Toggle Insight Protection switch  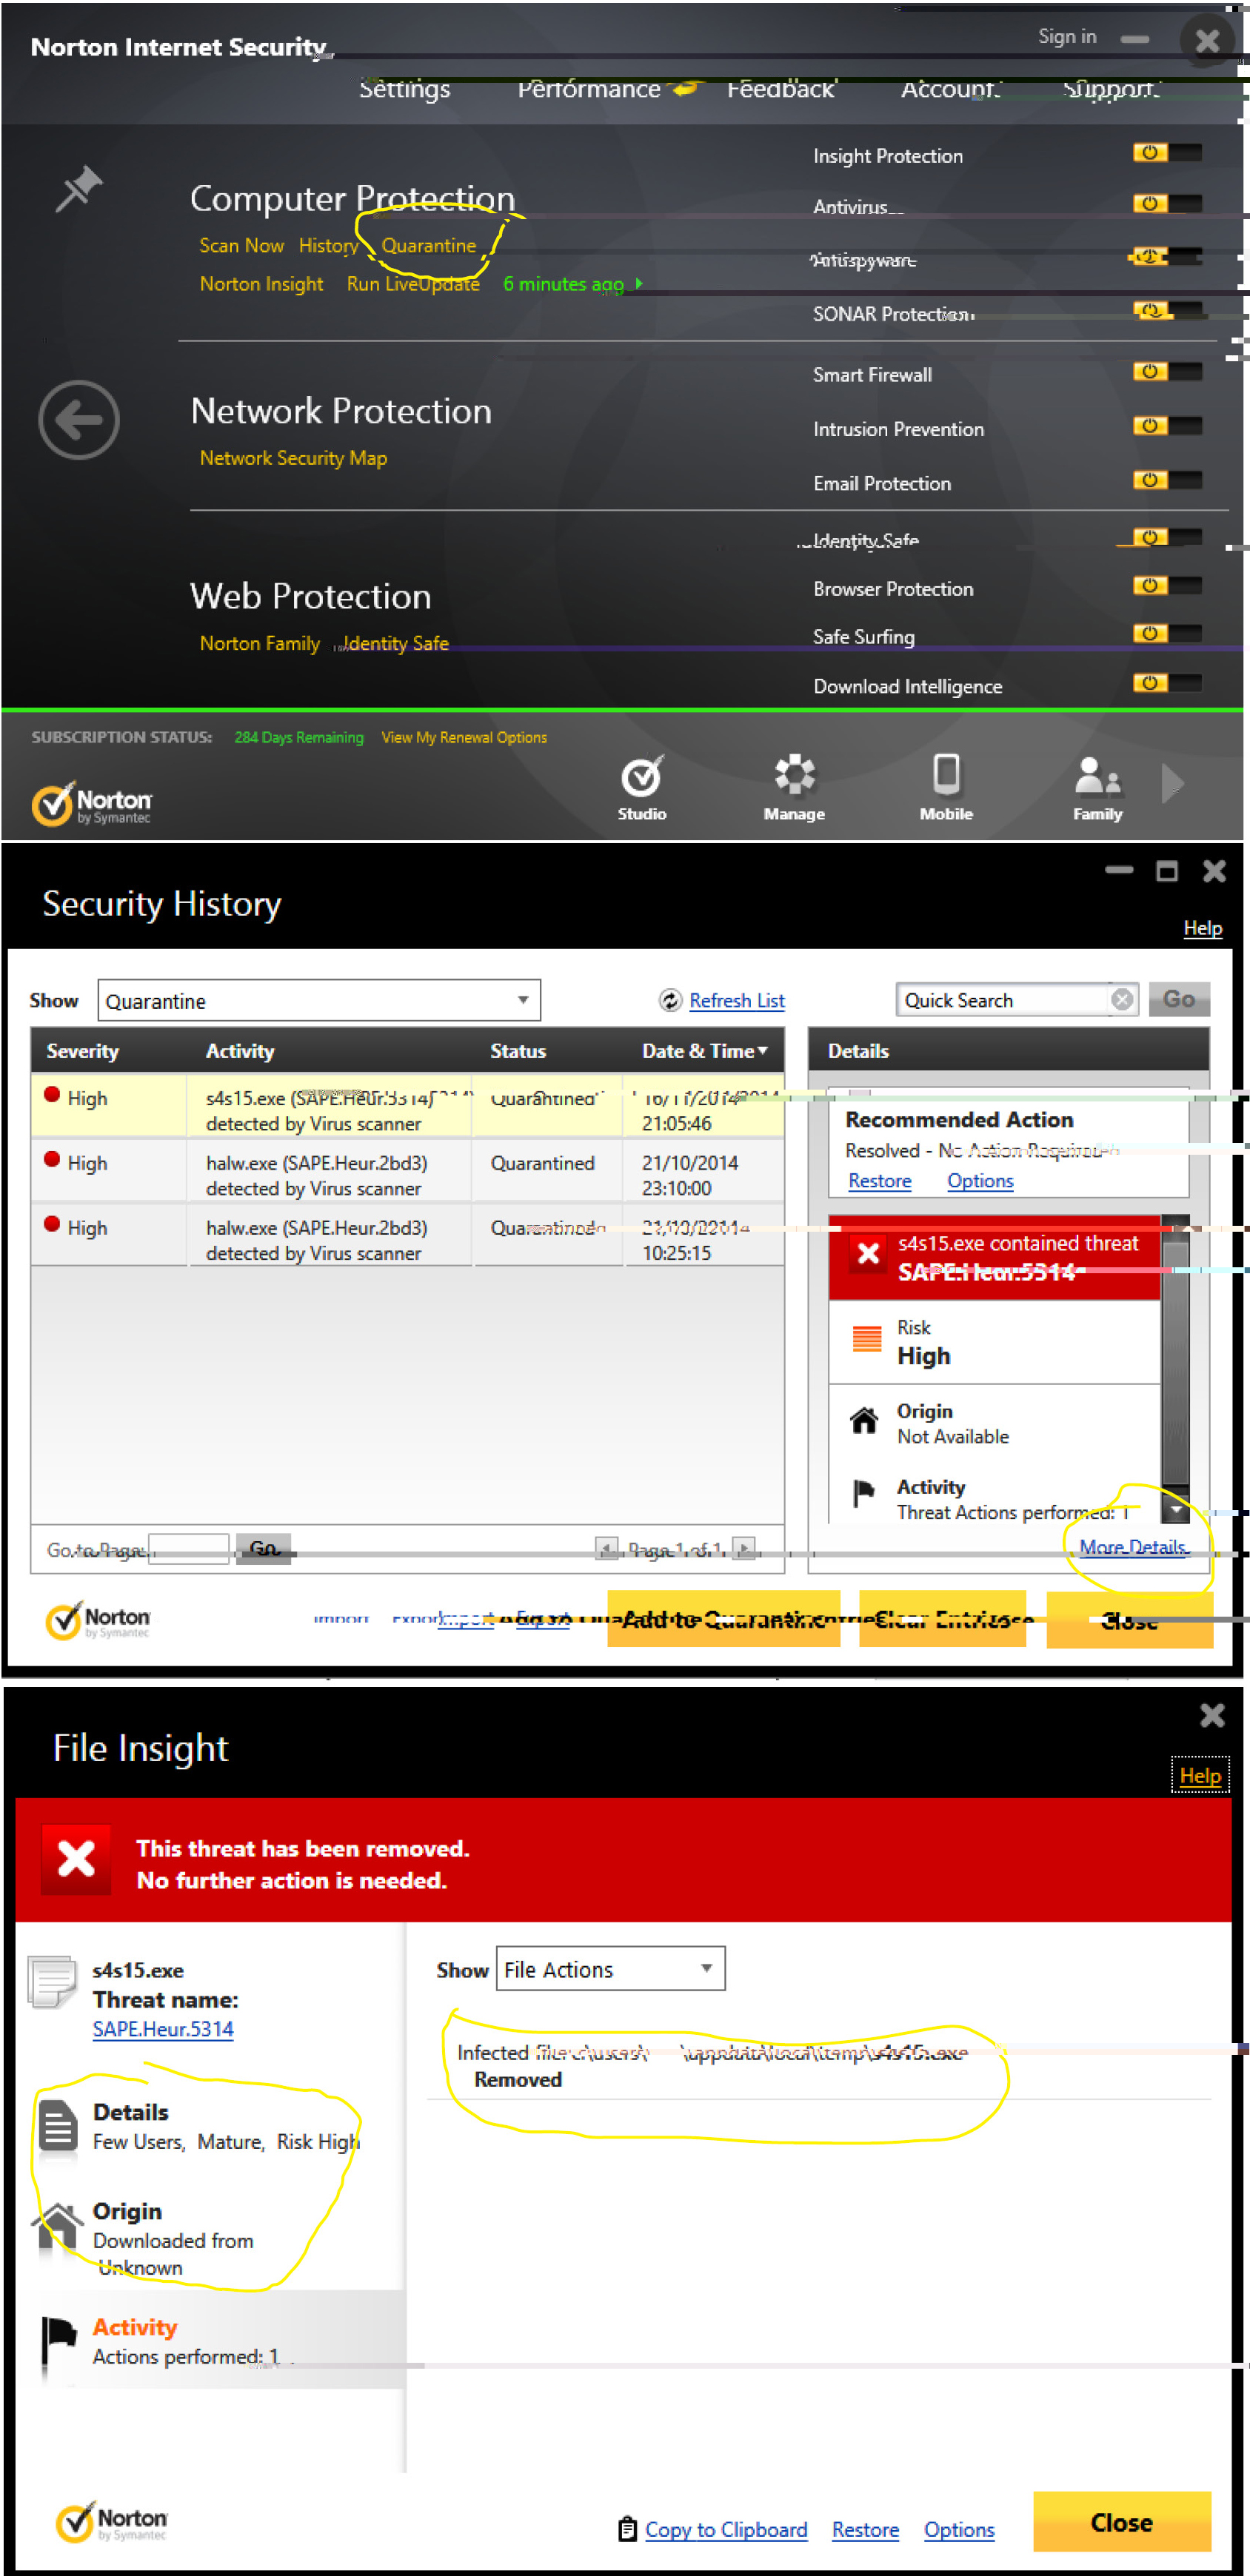coord(1167,153)
